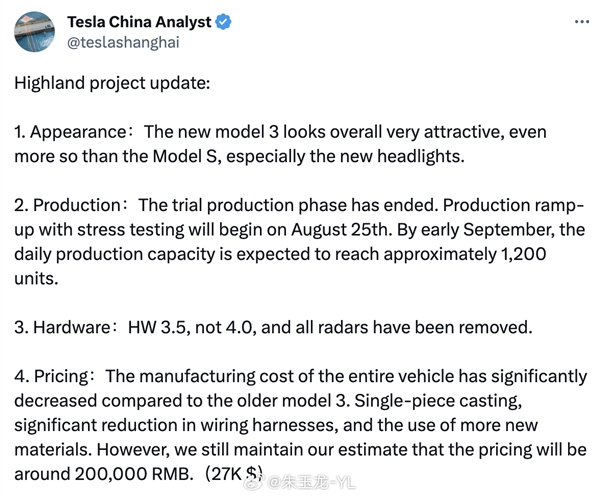
Task: Click the "1. Appearance" label
Action: point(68,132)
